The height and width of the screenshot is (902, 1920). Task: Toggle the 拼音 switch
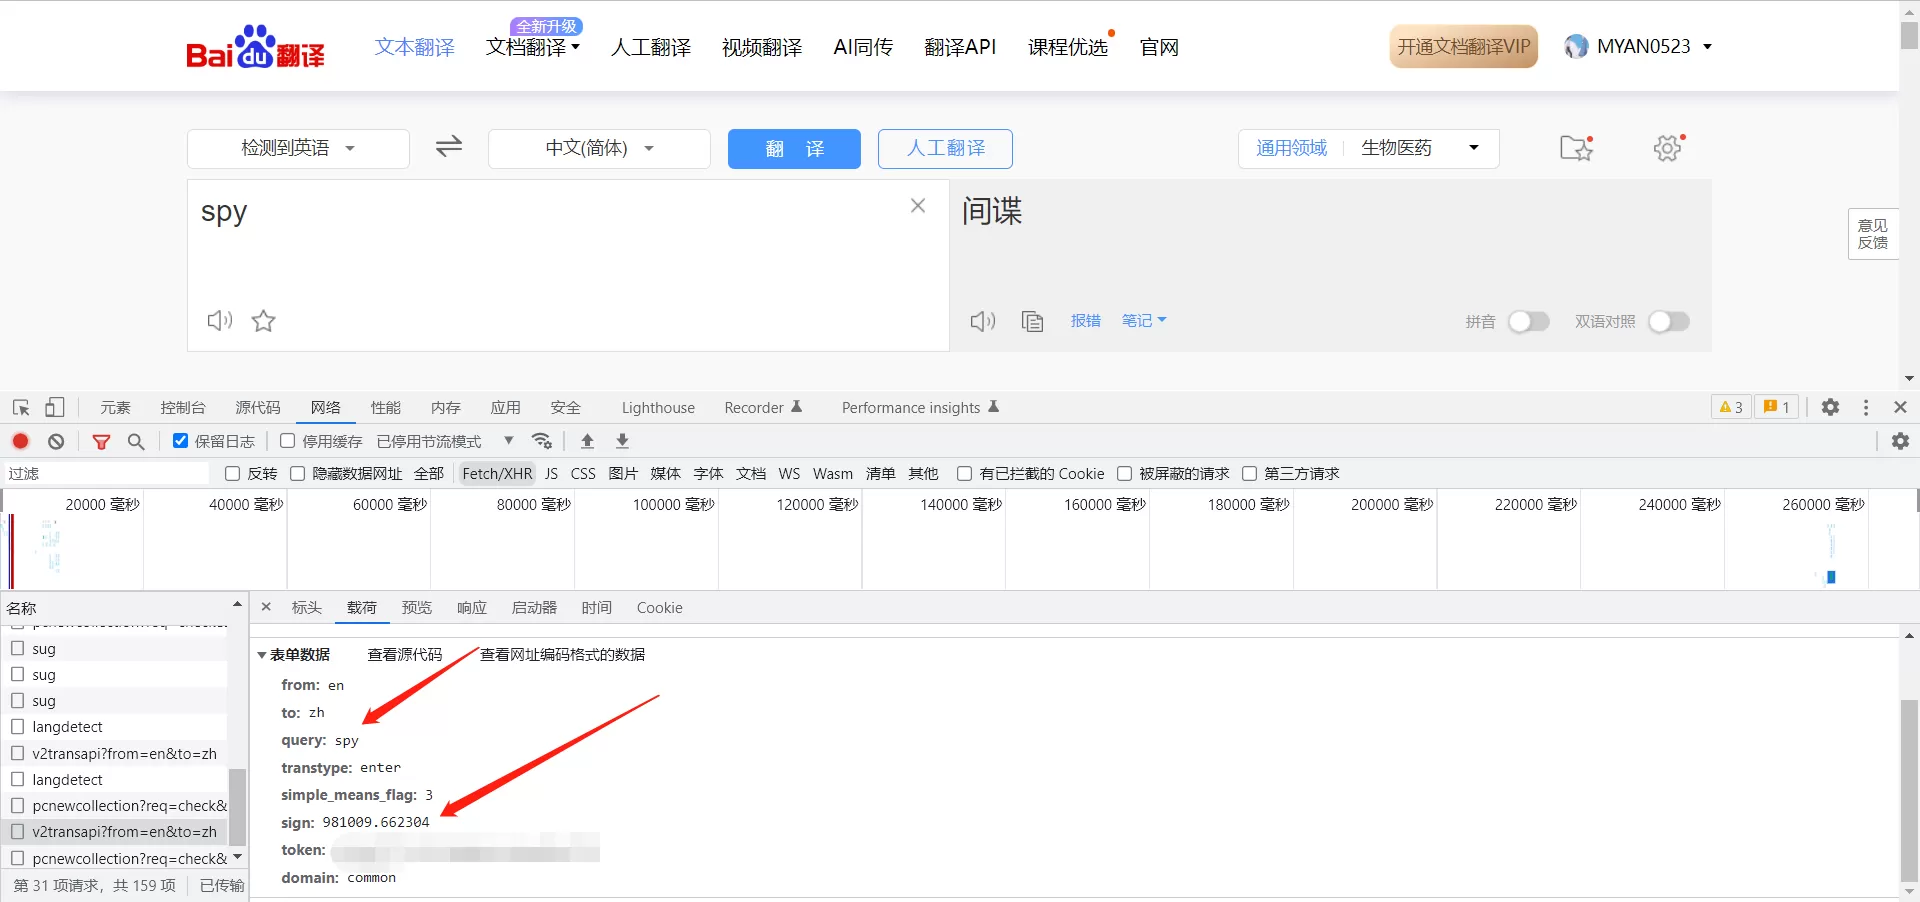pyautogui.click(x=1527, y=321)
